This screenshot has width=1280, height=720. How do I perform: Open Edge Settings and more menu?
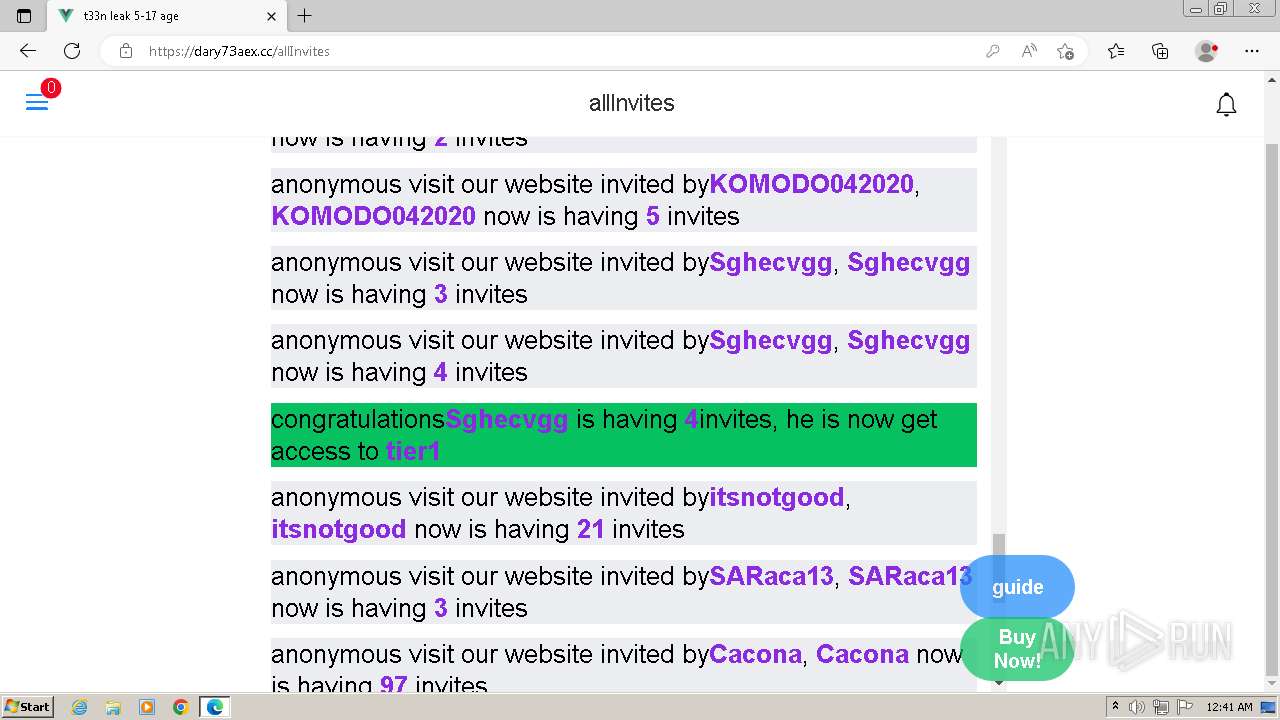pos(1252,51)
